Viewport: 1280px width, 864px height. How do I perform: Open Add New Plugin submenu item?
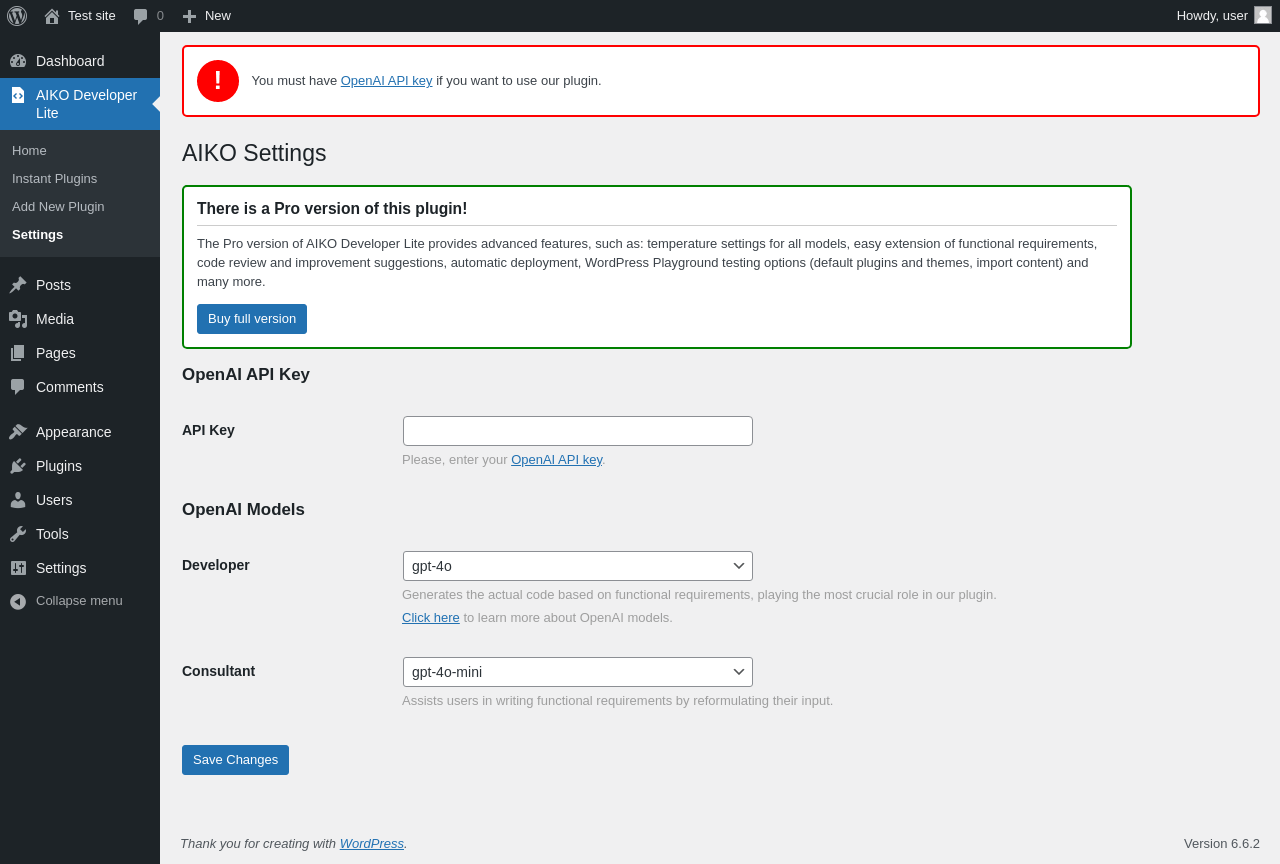58,206
